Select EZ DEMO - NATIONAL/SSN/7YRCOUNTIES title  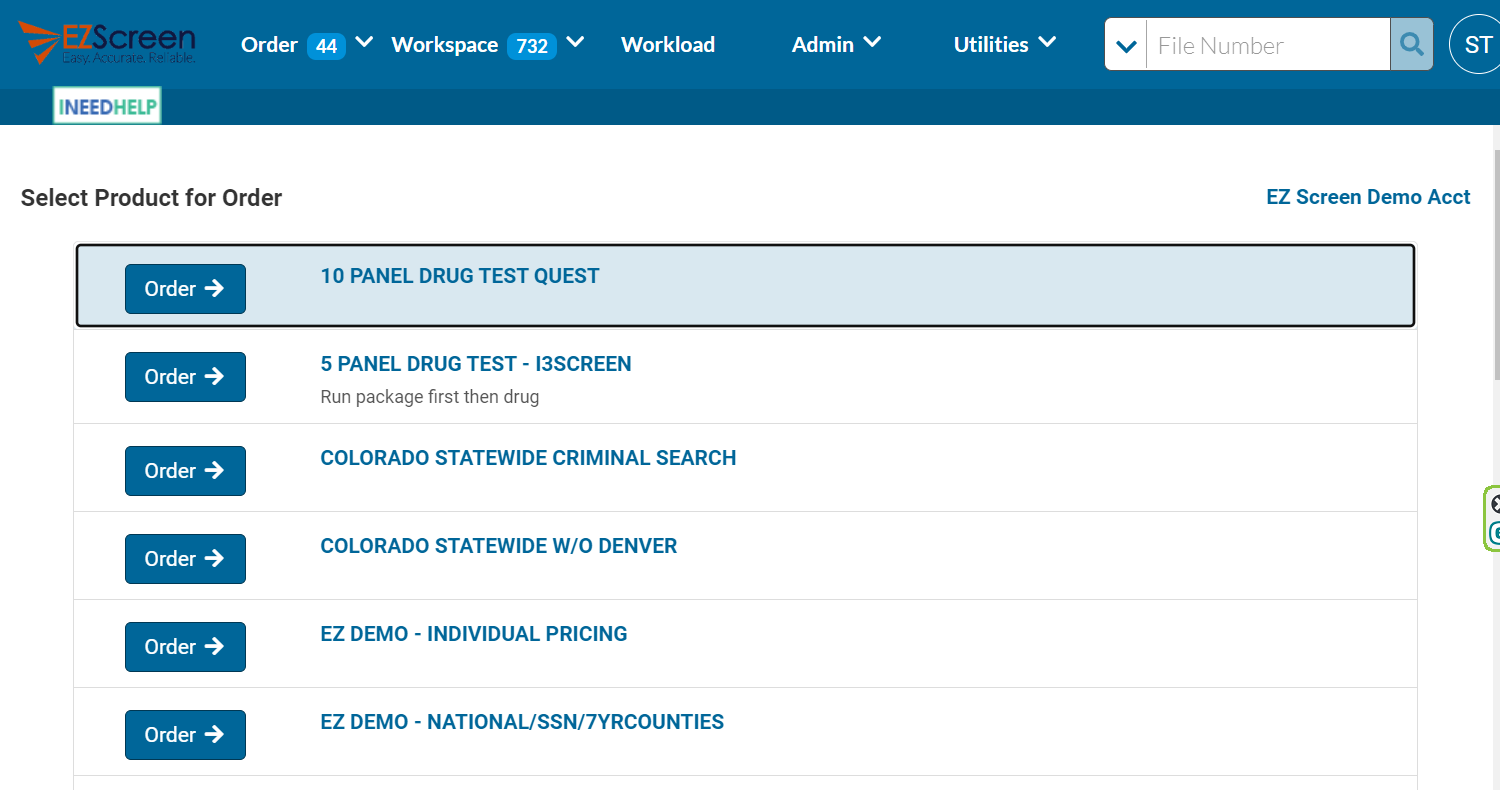(522, 722)
